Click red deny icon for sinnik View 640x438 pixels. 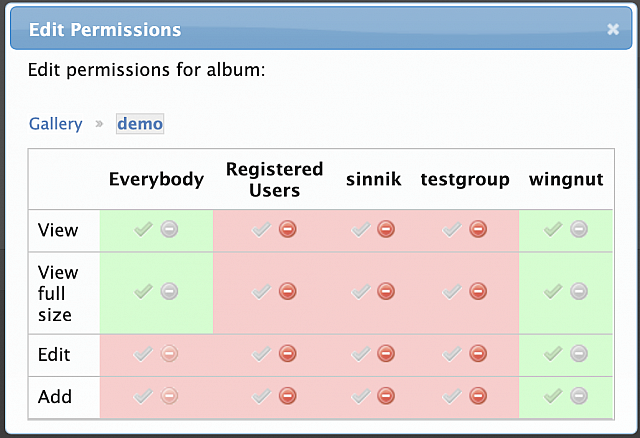coord(386,229)
